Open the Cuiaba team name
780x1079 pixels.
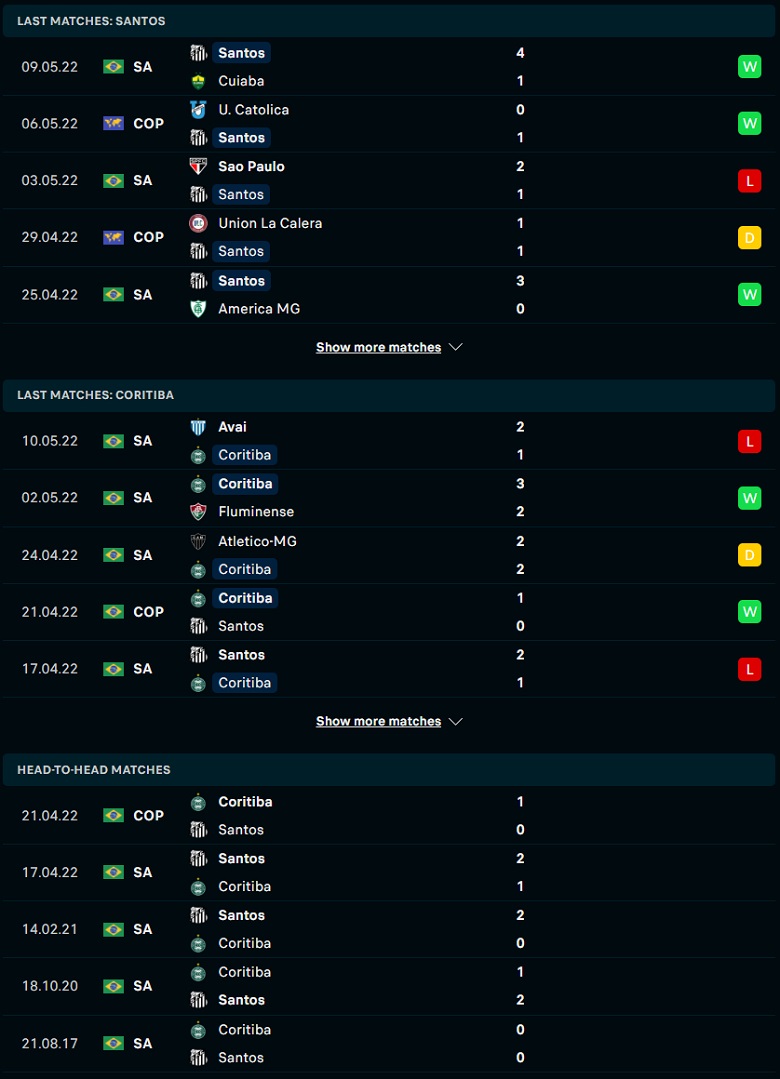coord(241,81)
